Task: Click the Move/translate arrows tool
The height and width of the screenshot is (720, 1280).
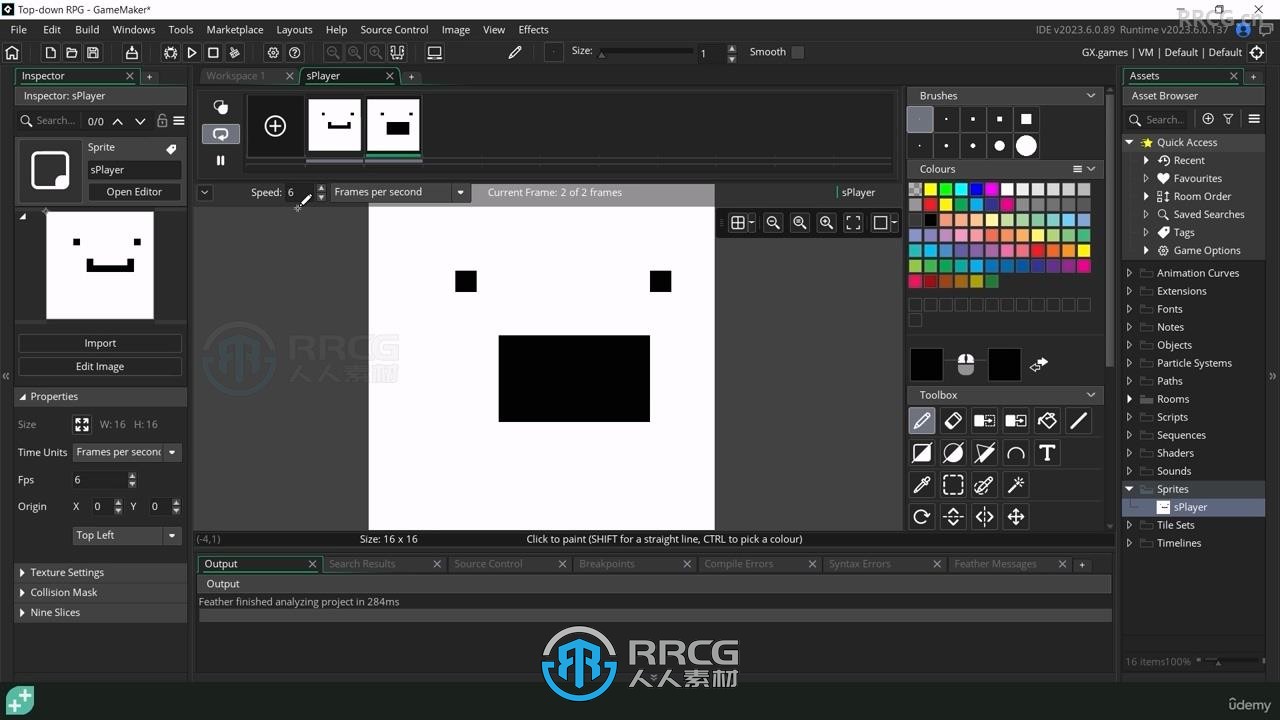Action: [x=1016, y=517]
